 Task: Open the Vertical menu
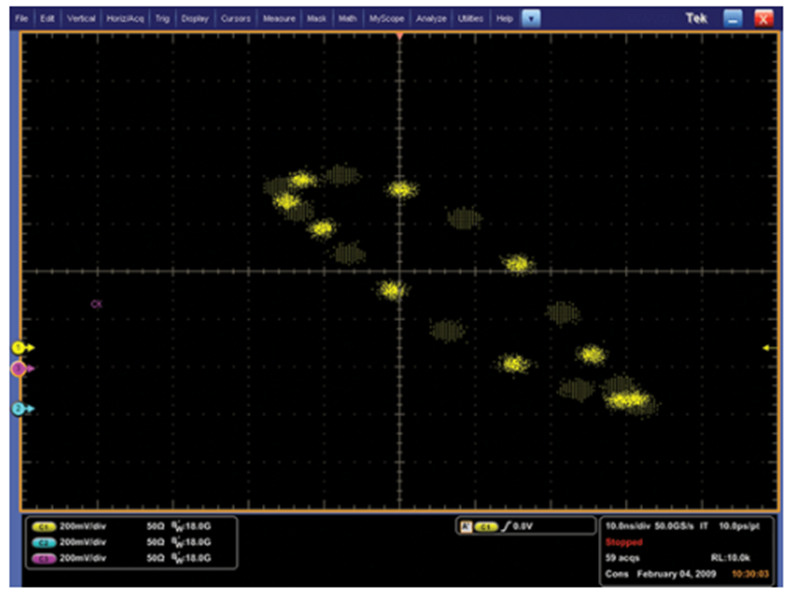(x=81, y=19)
